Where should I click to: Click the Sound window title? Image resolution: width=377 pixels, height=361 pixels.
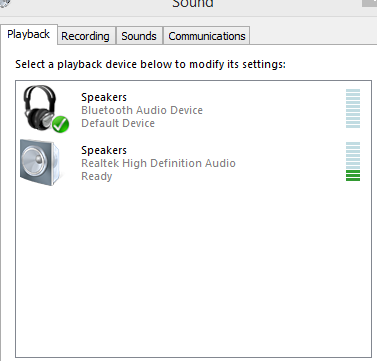coord(193,3)
